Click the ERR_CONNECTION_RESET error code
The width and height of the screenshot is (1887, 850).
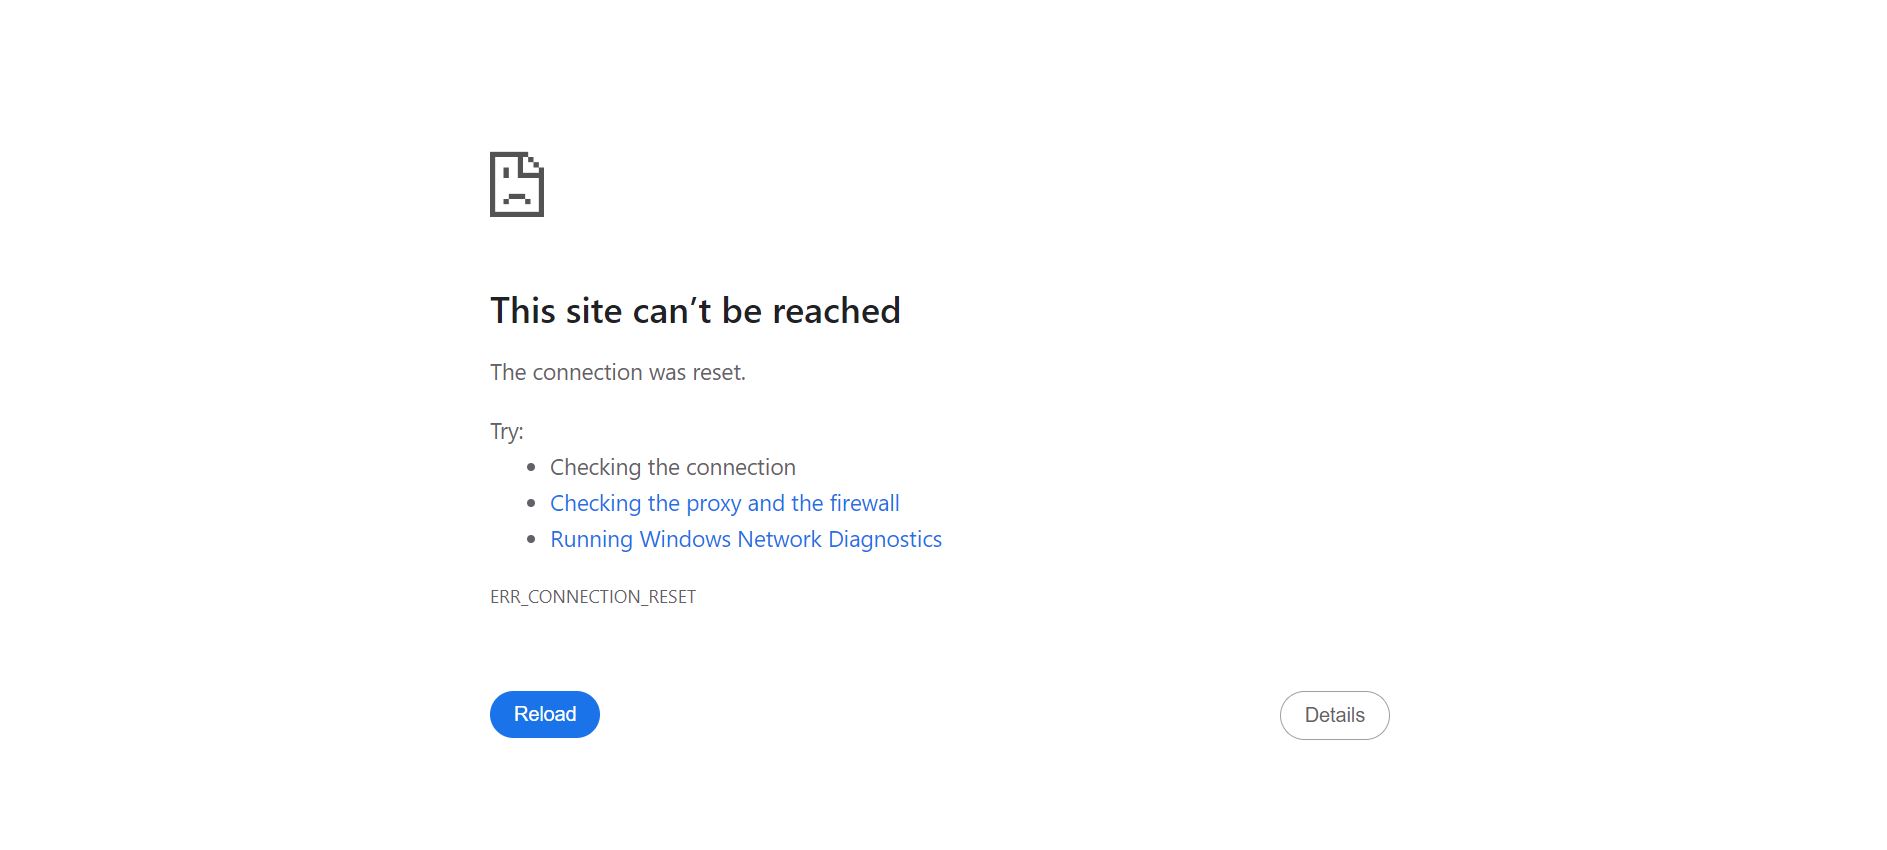(x=592, y=597)
